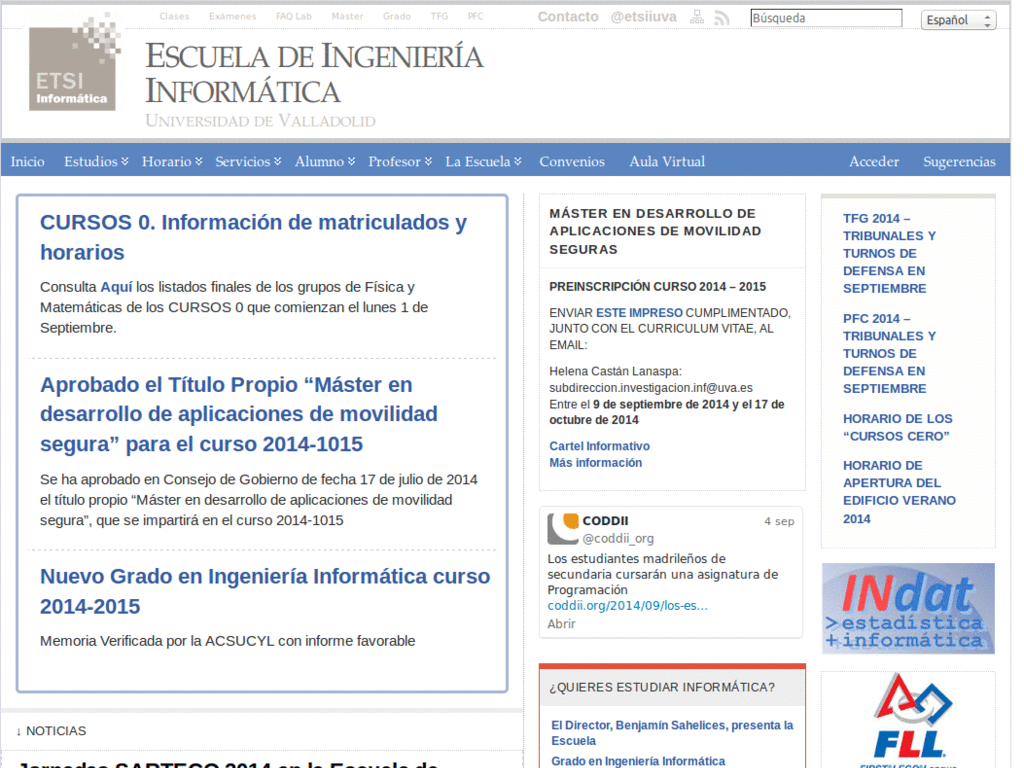Open the @coddii_org handle

[x=617, y=538]
